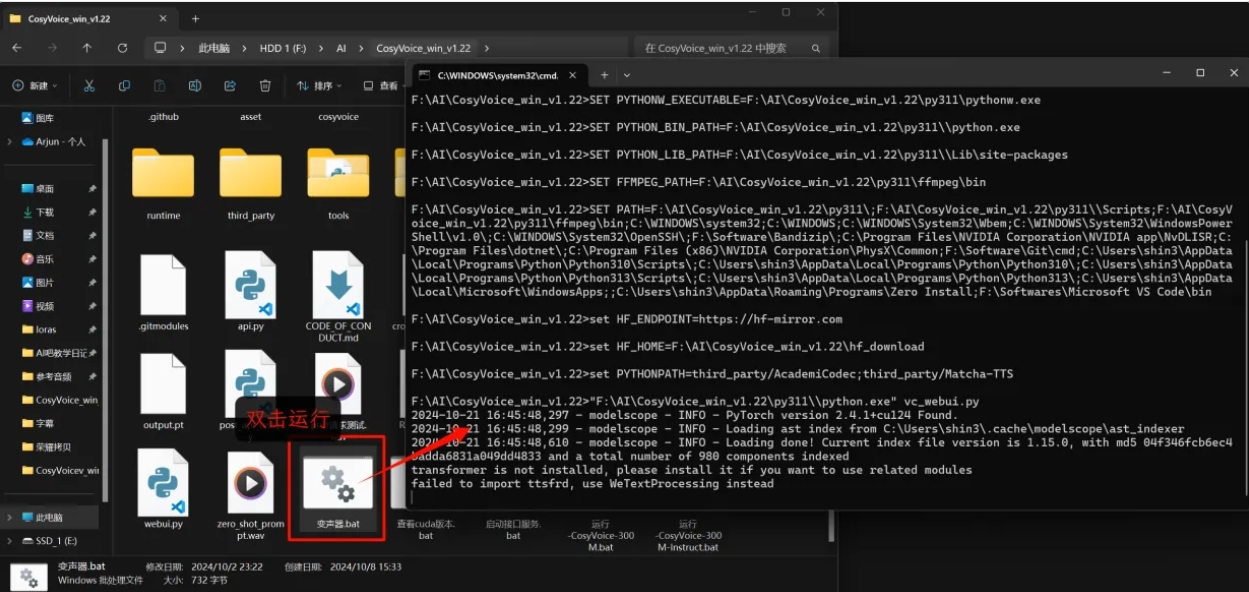Select the 变声器.bat batch file
Image resolution: width=1249 pixels, height=592 pixels.
(x=338, y=490)
